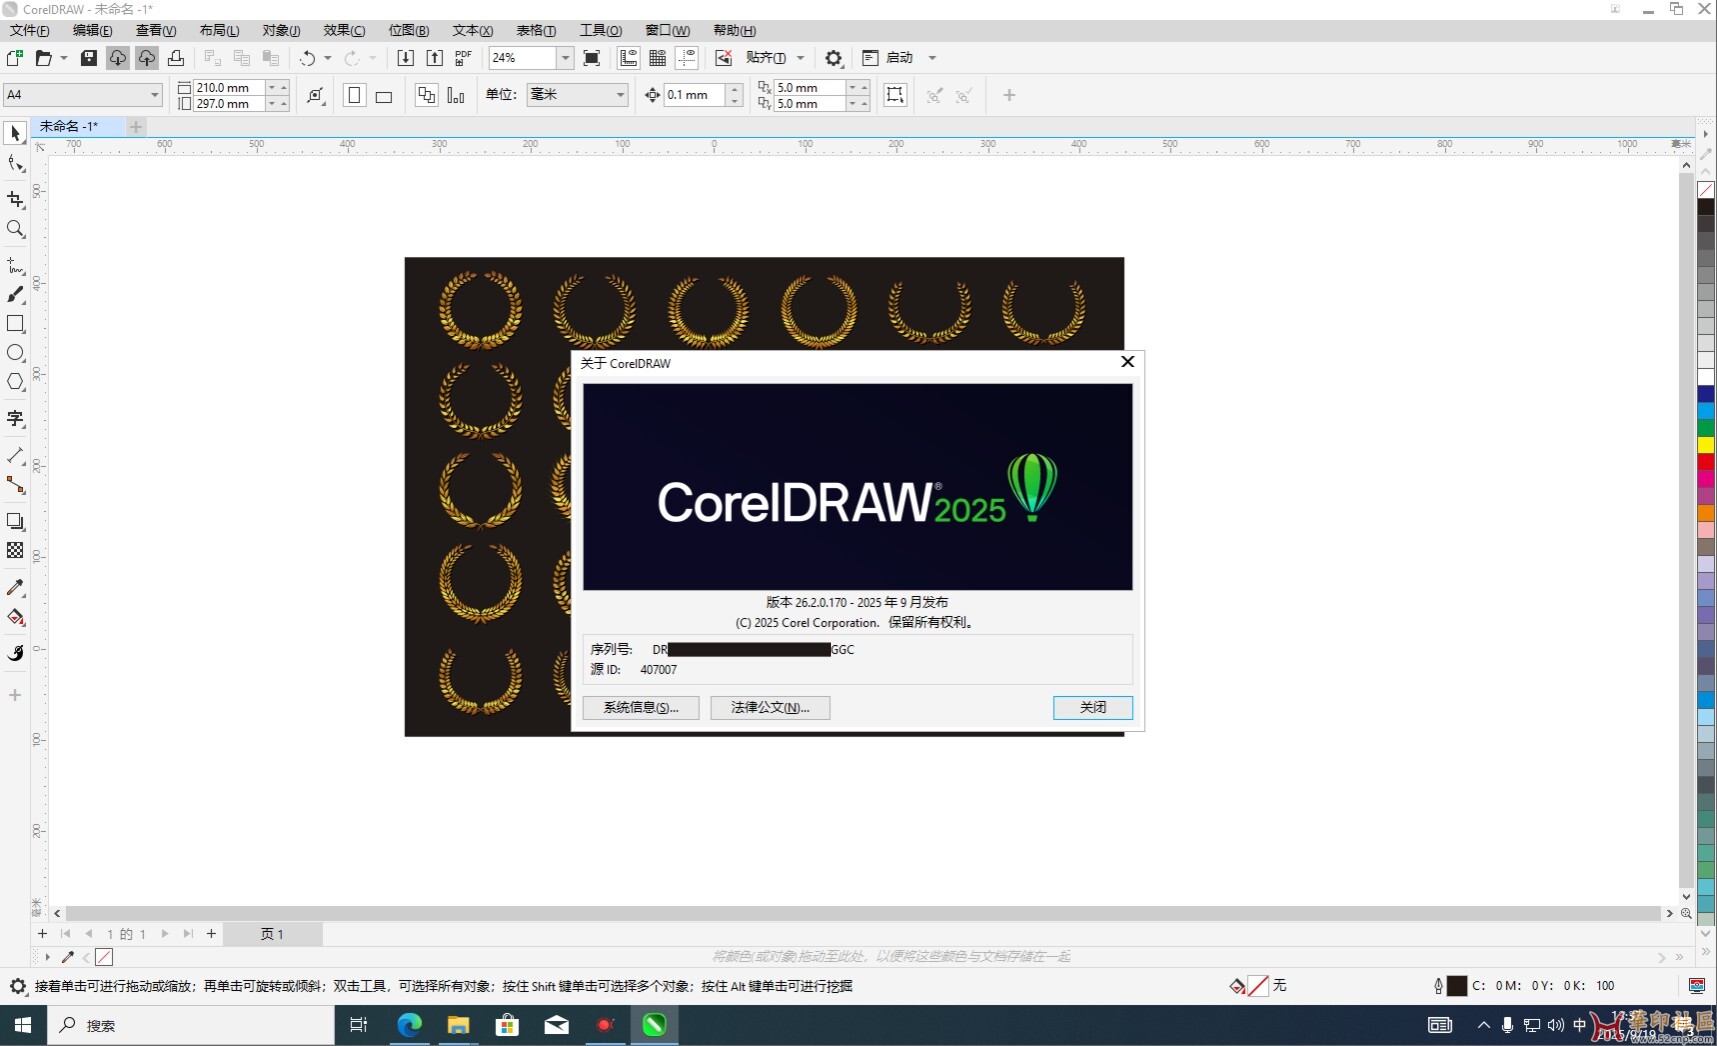This screenshot has width=1717, height=1046.
Task: Select the Zoom magnifier tool
Action: click(15, 229)
